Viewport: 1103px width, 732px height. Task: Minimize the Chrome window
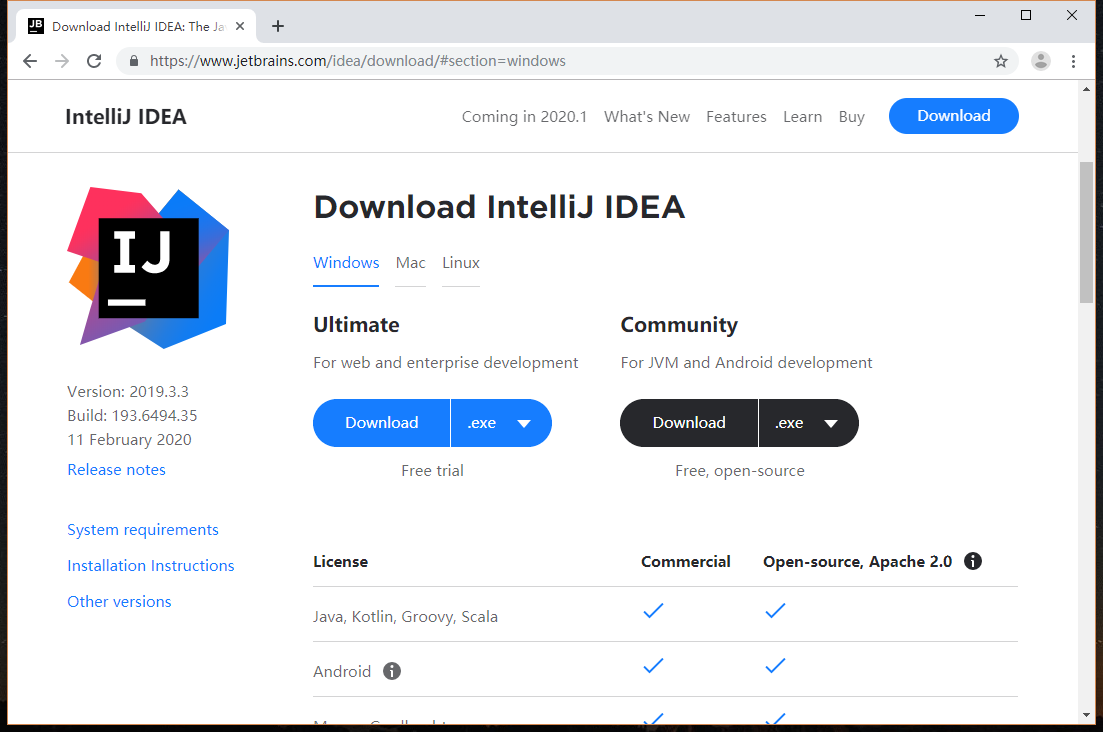(x=980, y=15)
